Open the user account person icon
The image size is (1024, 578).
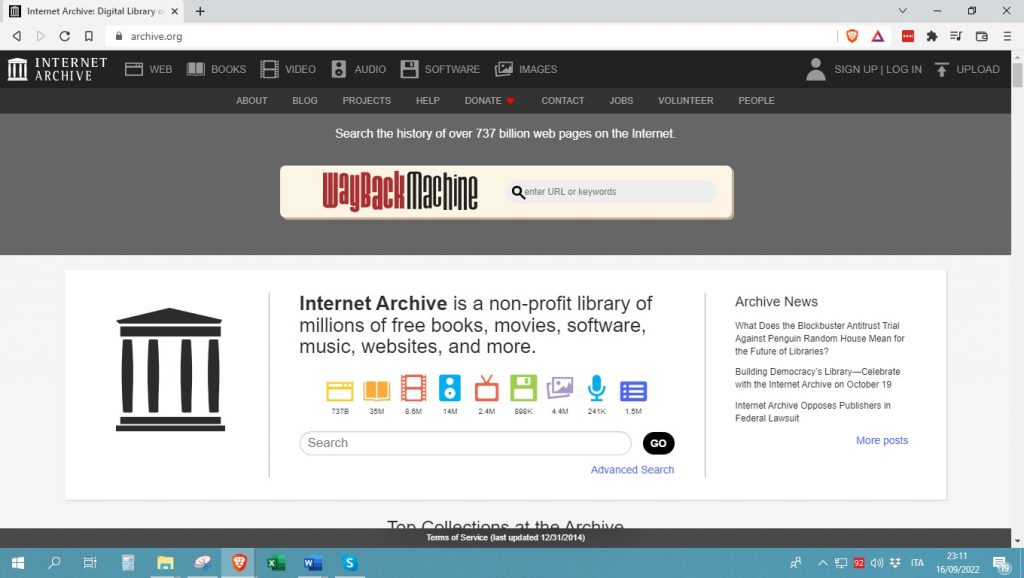tap(816, 69)
